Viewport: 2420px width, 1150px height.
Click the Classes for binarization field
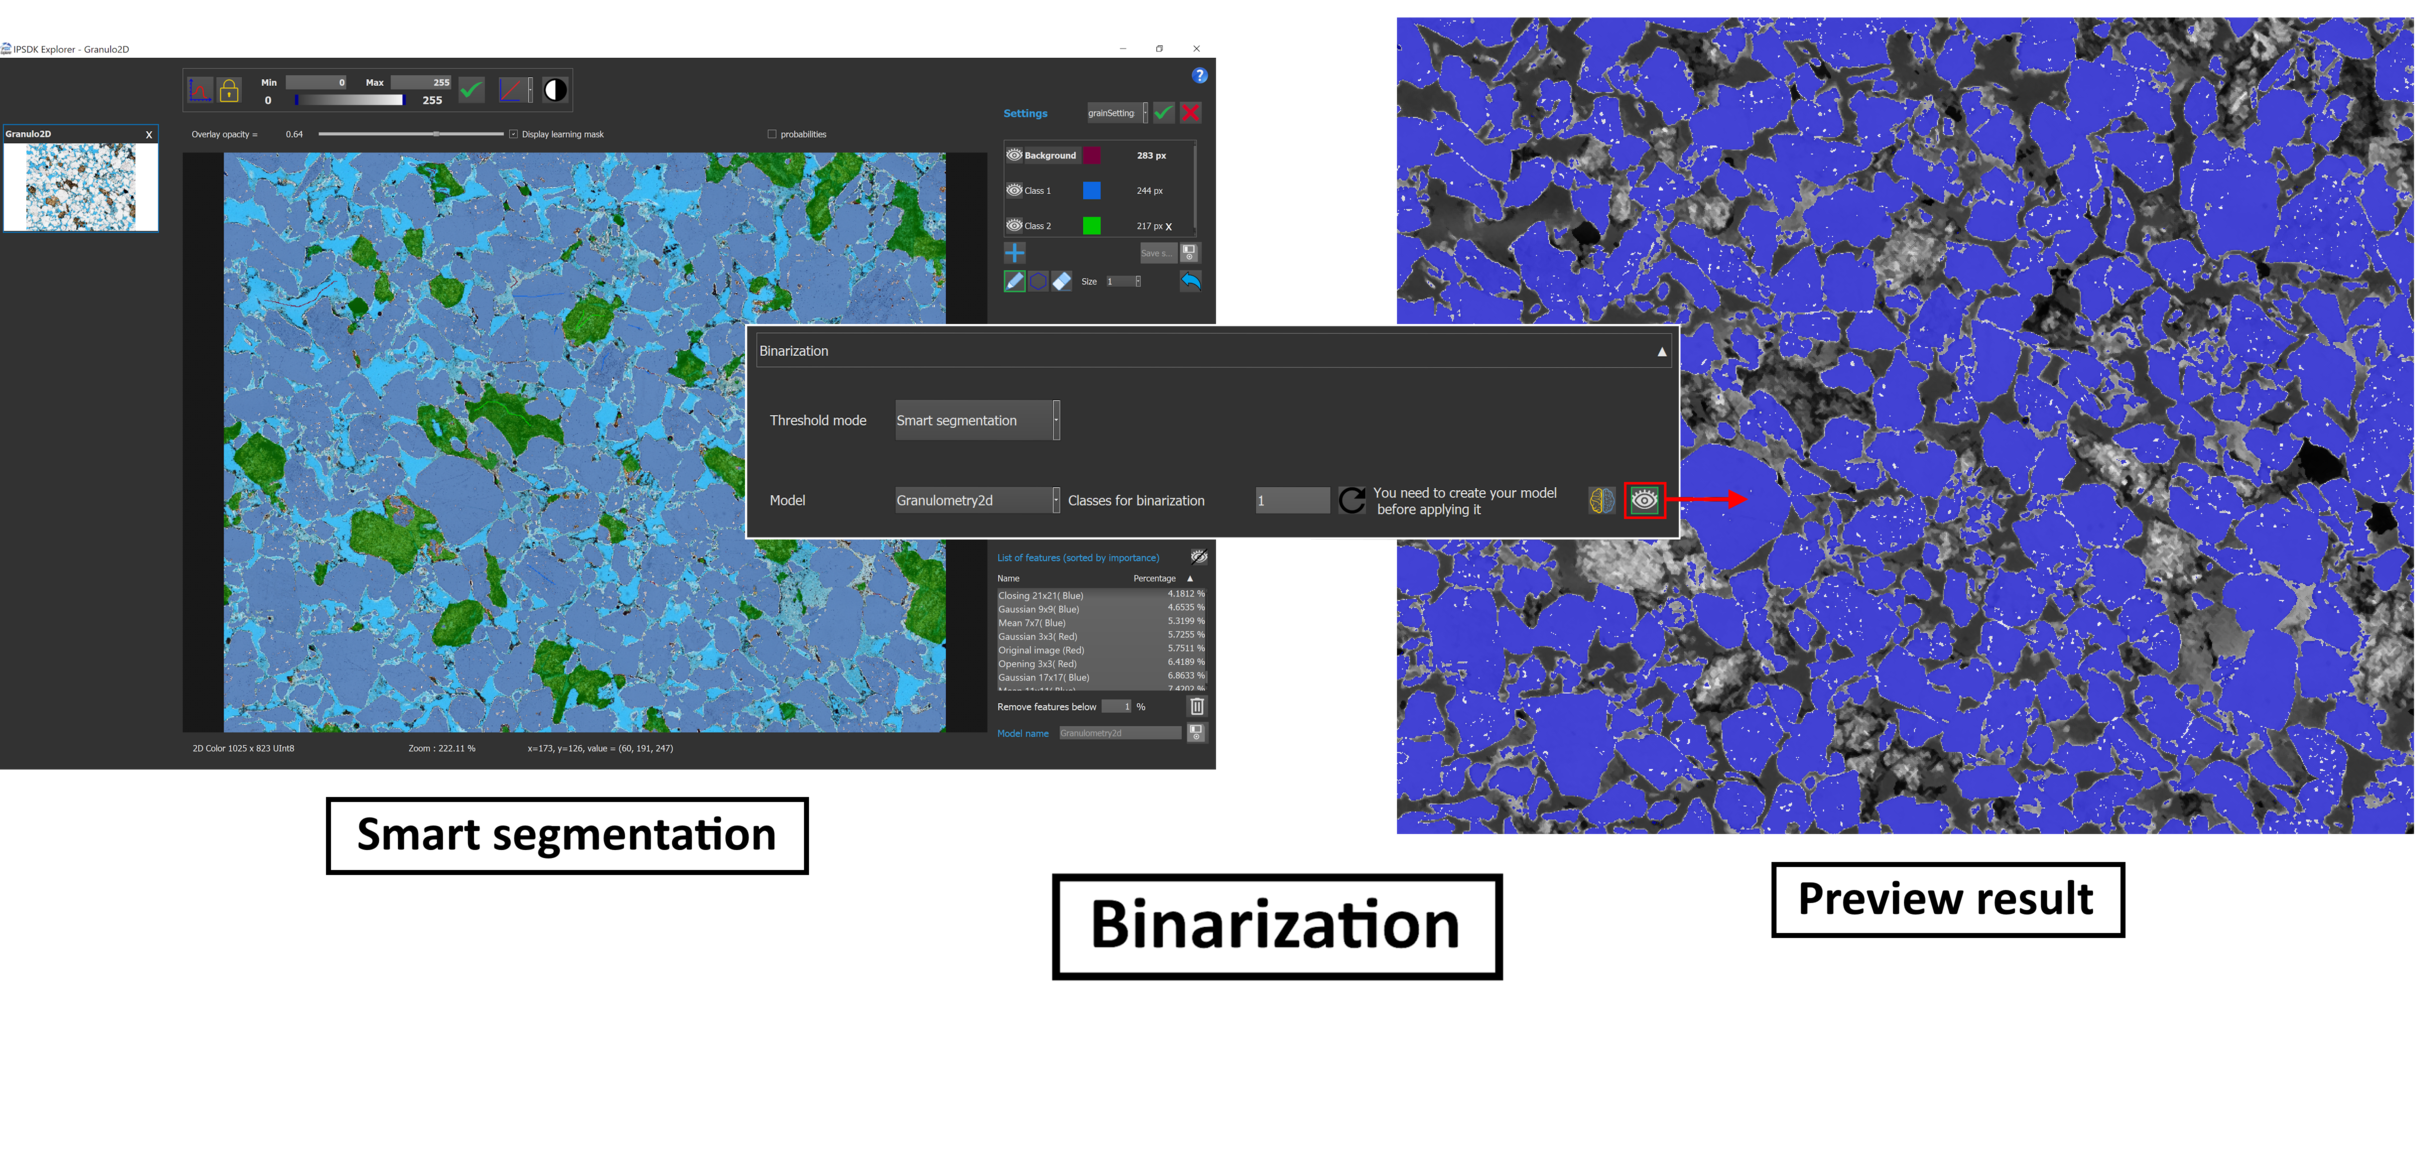pyautogui.click(x=1292, y=500)
